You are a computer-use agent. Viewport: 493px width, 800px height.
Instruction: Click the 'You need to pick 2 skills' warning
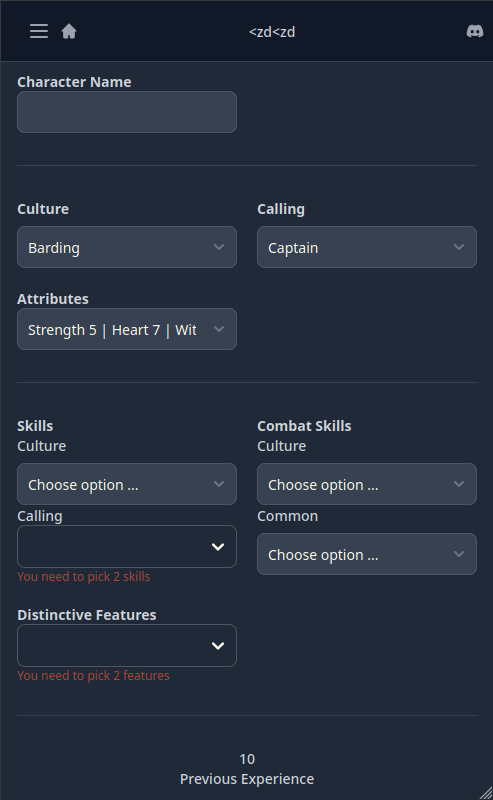click(x=84, y=577)
